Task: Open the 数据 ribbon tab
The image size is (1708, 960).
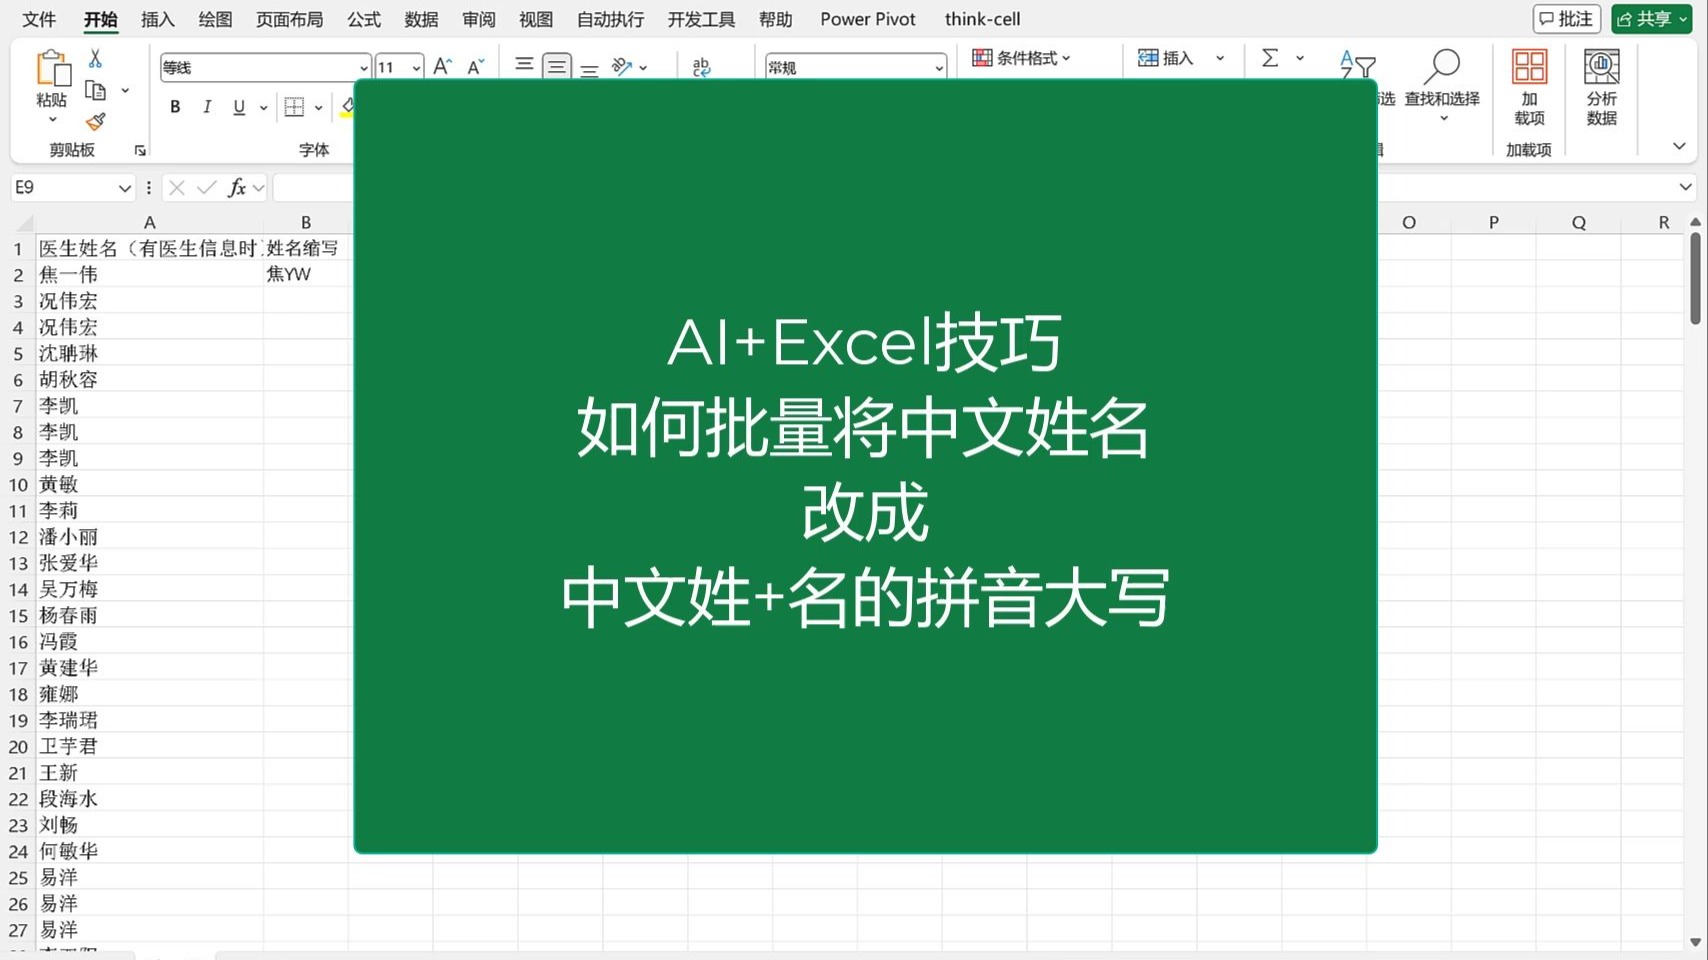Action: click(421, 19)
